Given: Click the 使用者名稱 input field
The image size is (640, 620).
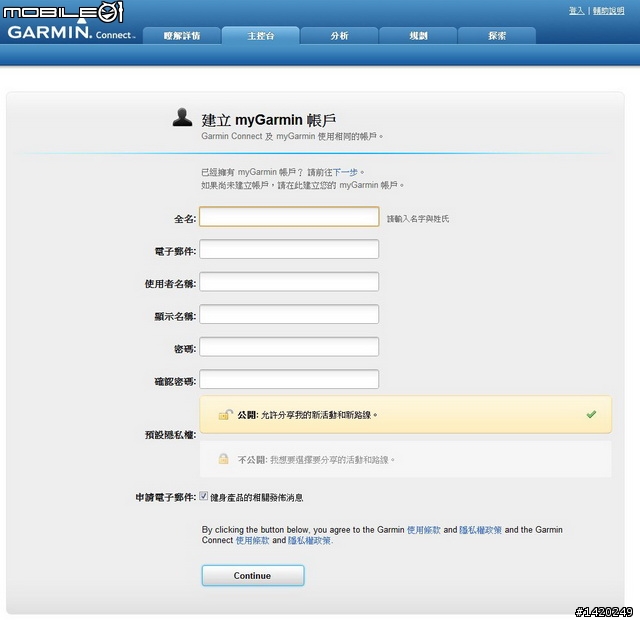Looking at the screenshot, I should point(289,282).
